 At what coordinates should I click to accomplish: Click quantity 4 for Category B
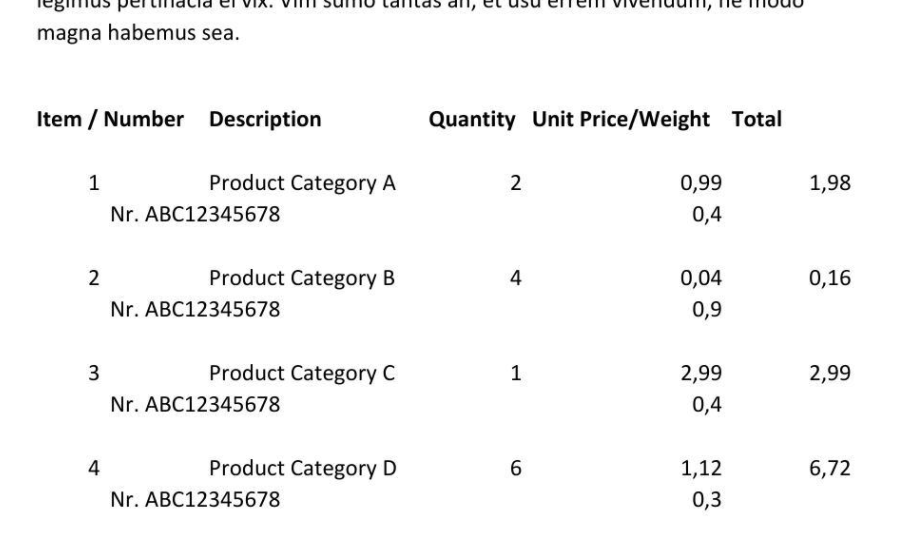pyautogui.click(x=515, y=278)
